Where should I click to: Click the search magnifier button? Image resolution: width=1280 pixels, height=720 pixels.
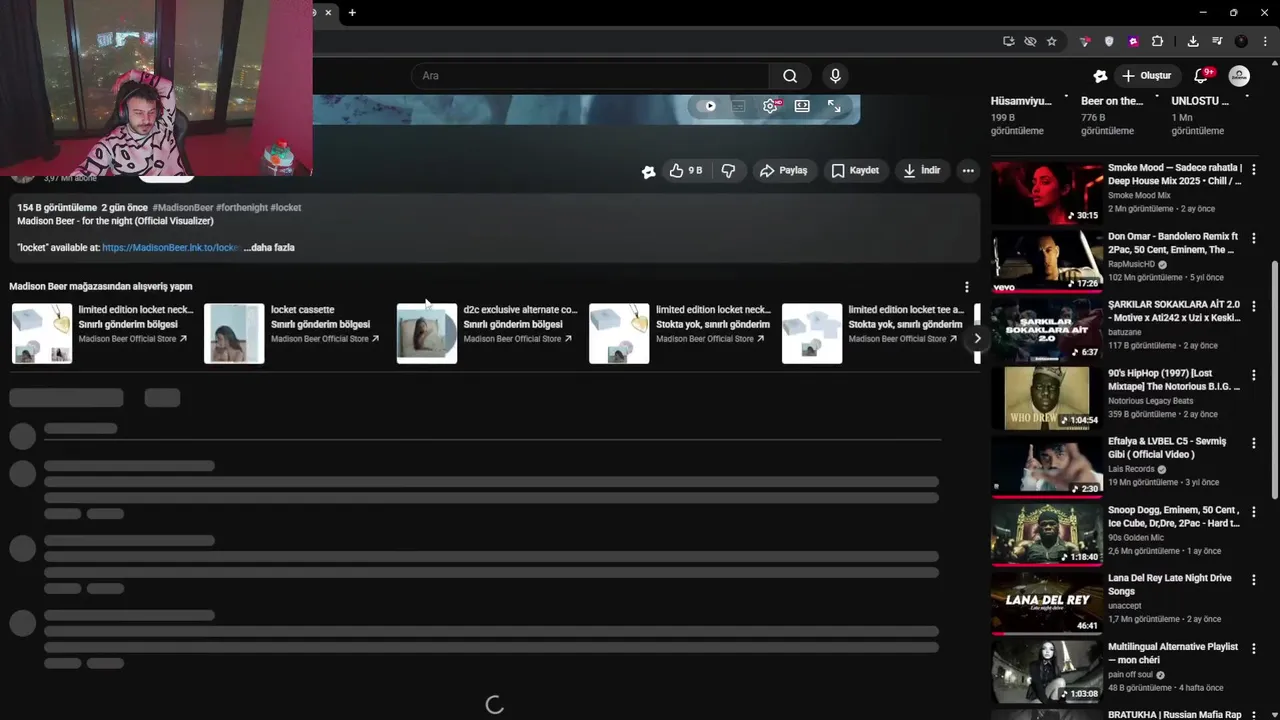pos(790,76)
